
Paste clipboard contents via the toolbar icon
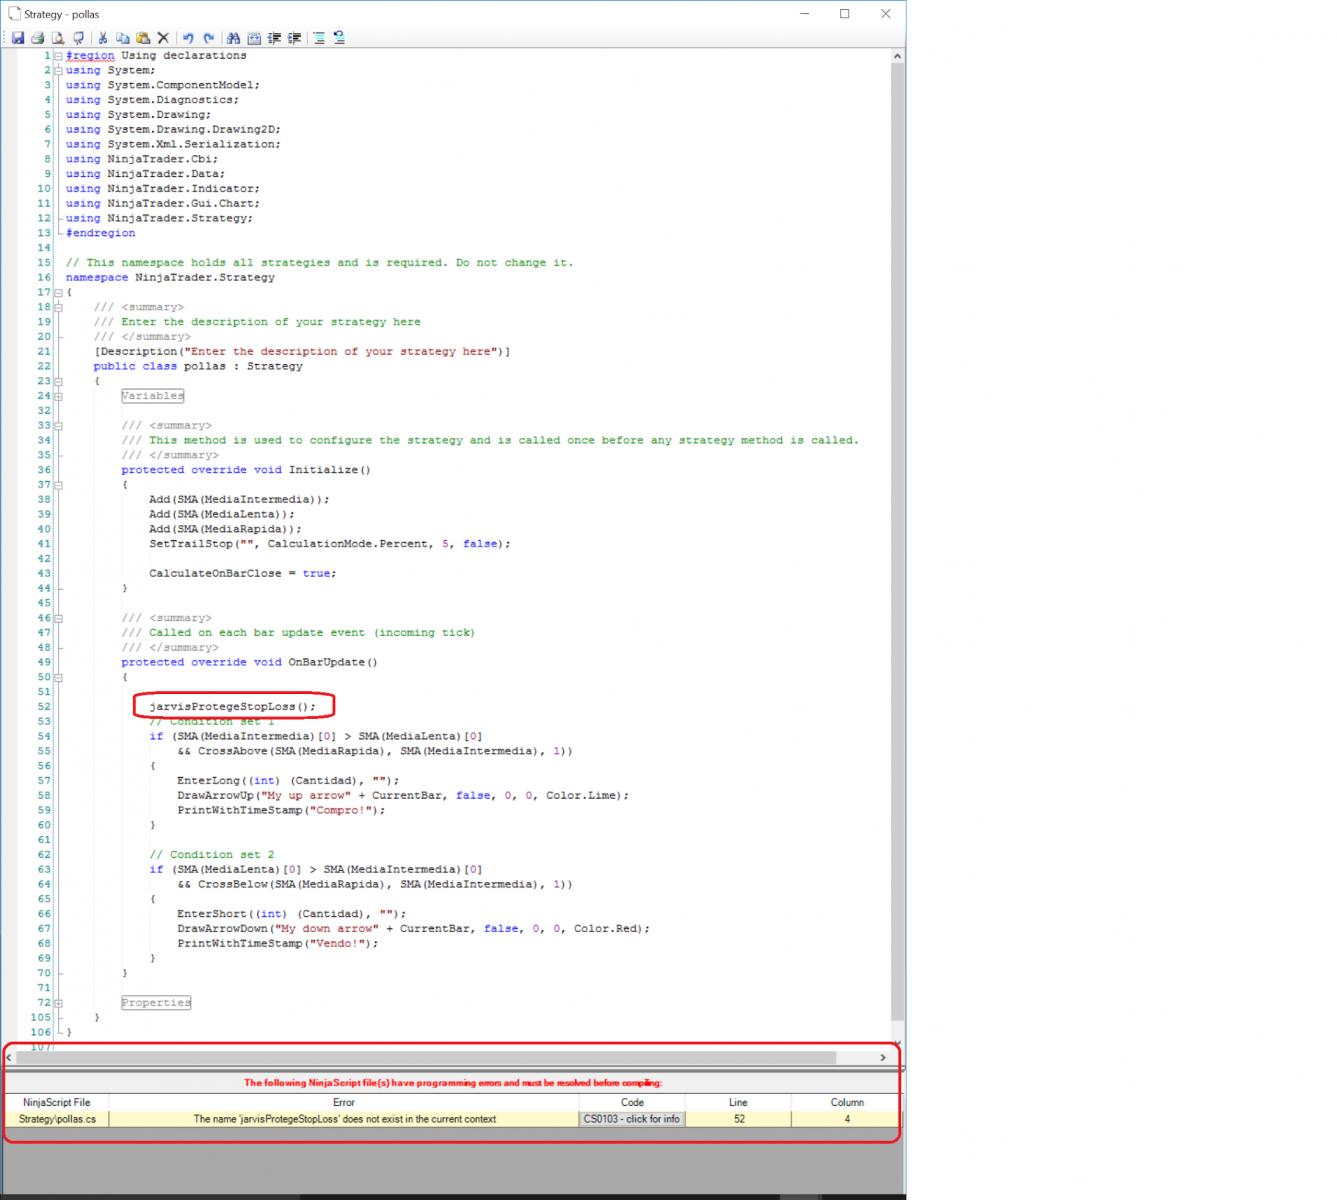(143, 38)
